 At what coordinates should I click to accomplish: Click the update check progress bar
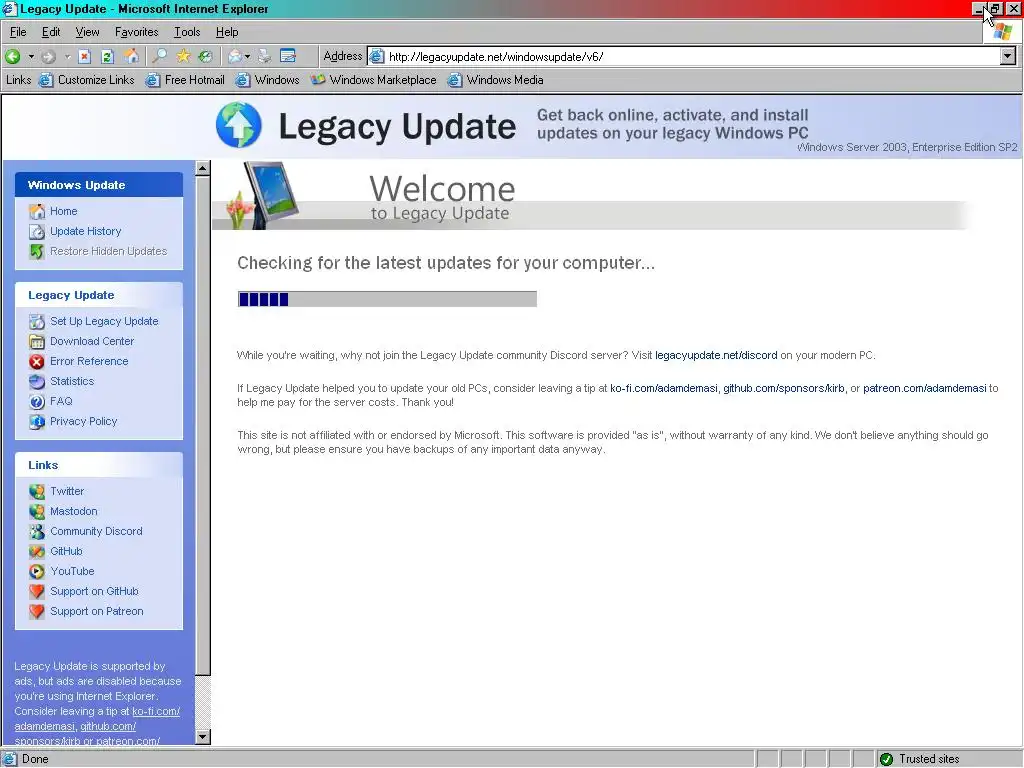[x=387, y=299]
